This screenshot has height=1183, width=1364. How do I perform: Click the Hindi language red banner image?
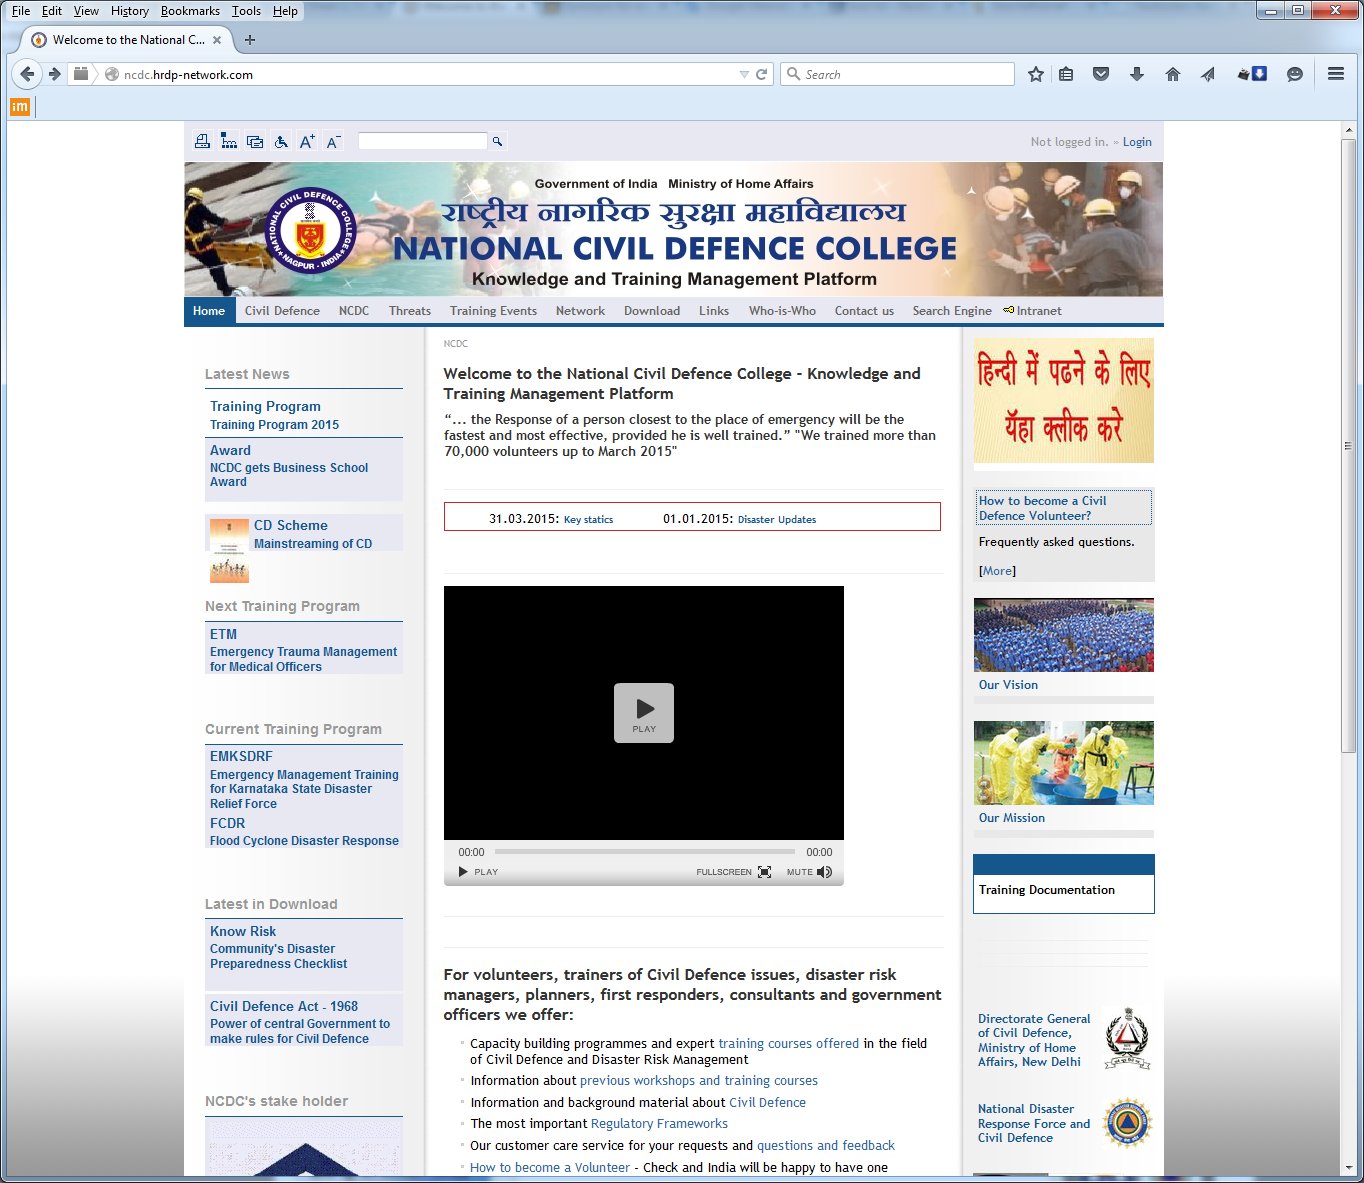click(x=1064, y=400)
